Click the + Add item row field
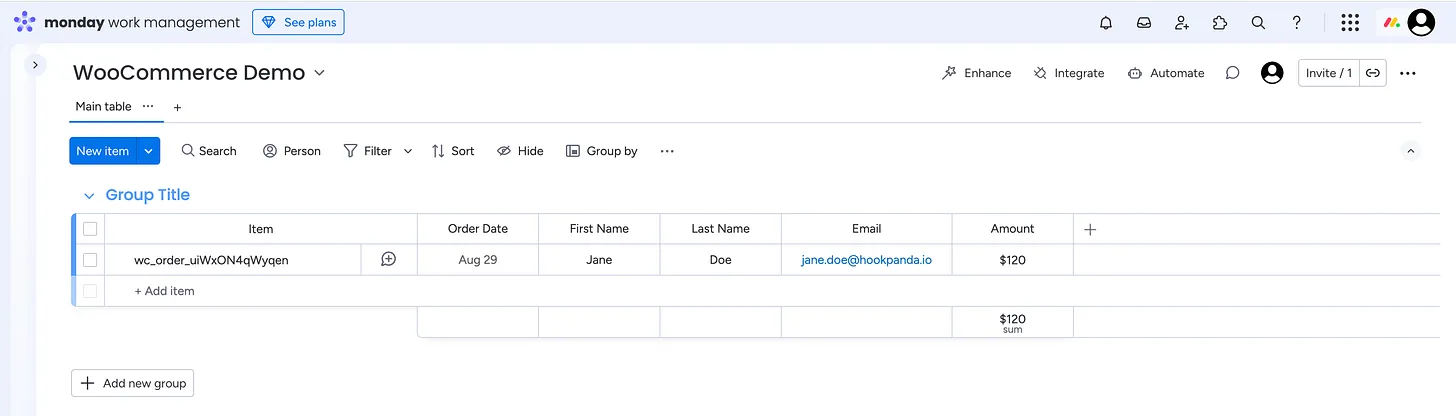This screenshot has width=1456, height=416. click(165, 291)
